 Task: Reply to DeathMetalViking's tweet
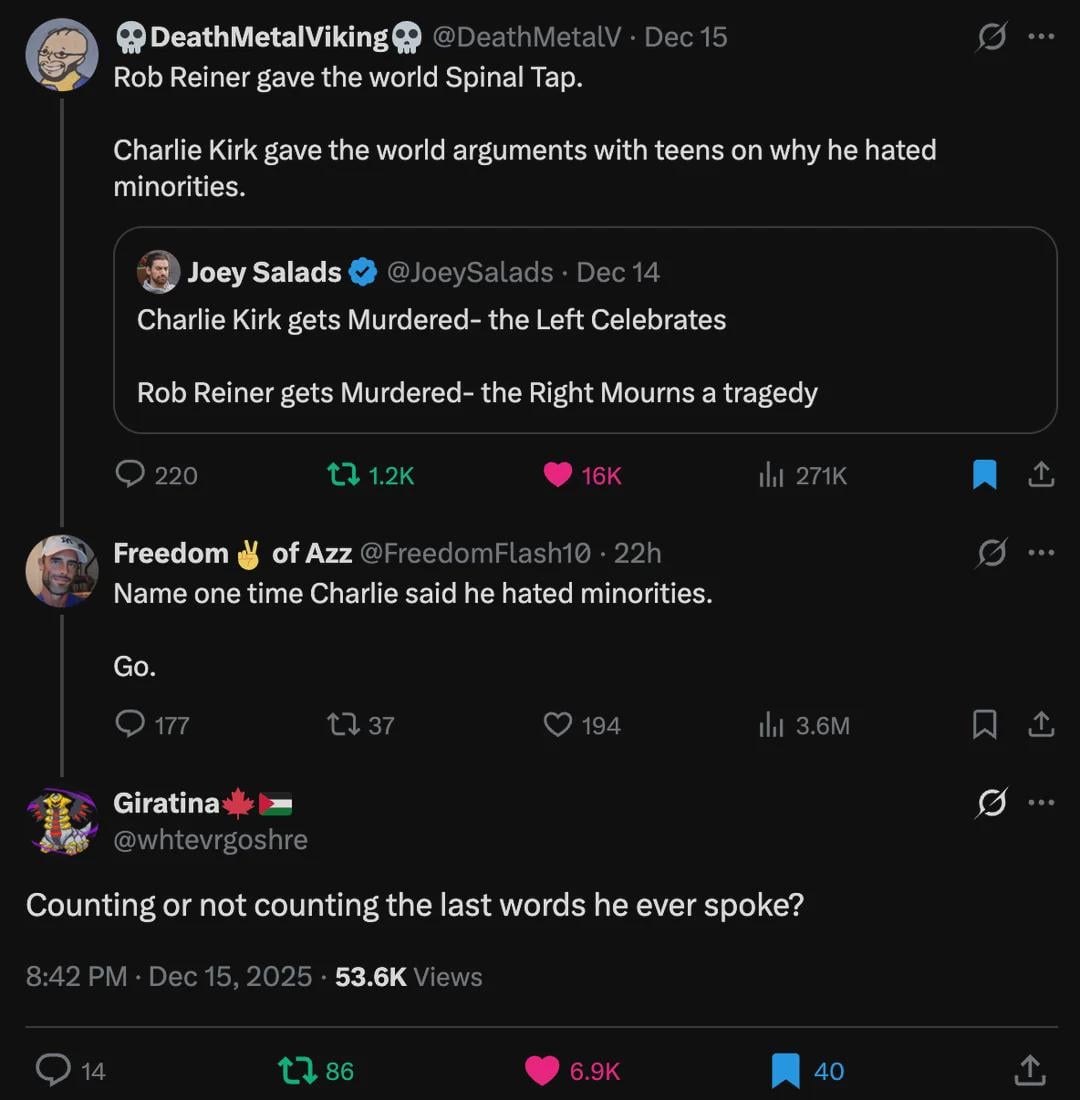click(131, 475)
